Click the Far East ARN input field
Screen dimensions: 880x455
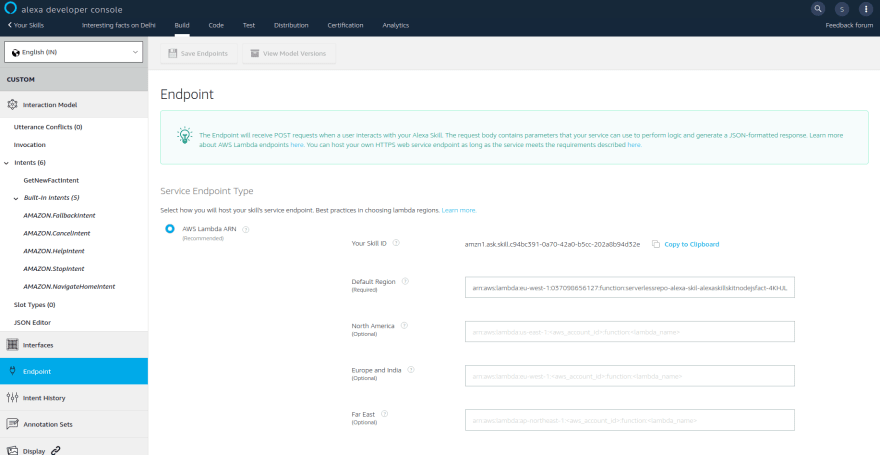click(x=630, y=420)
